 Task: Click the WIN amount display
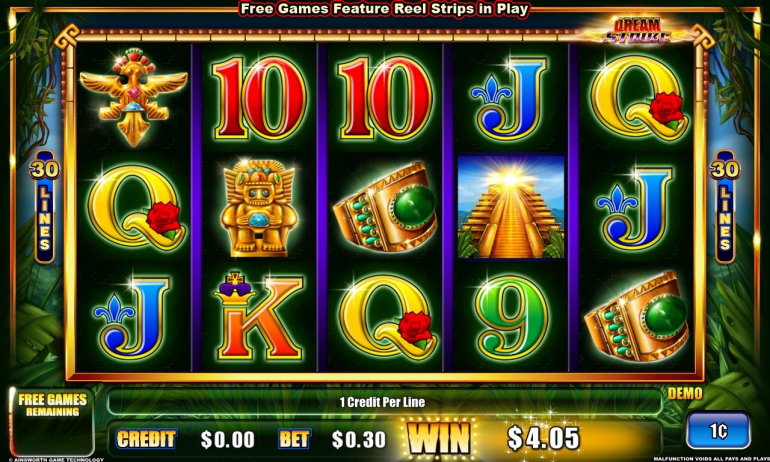(x=543, y=438)
